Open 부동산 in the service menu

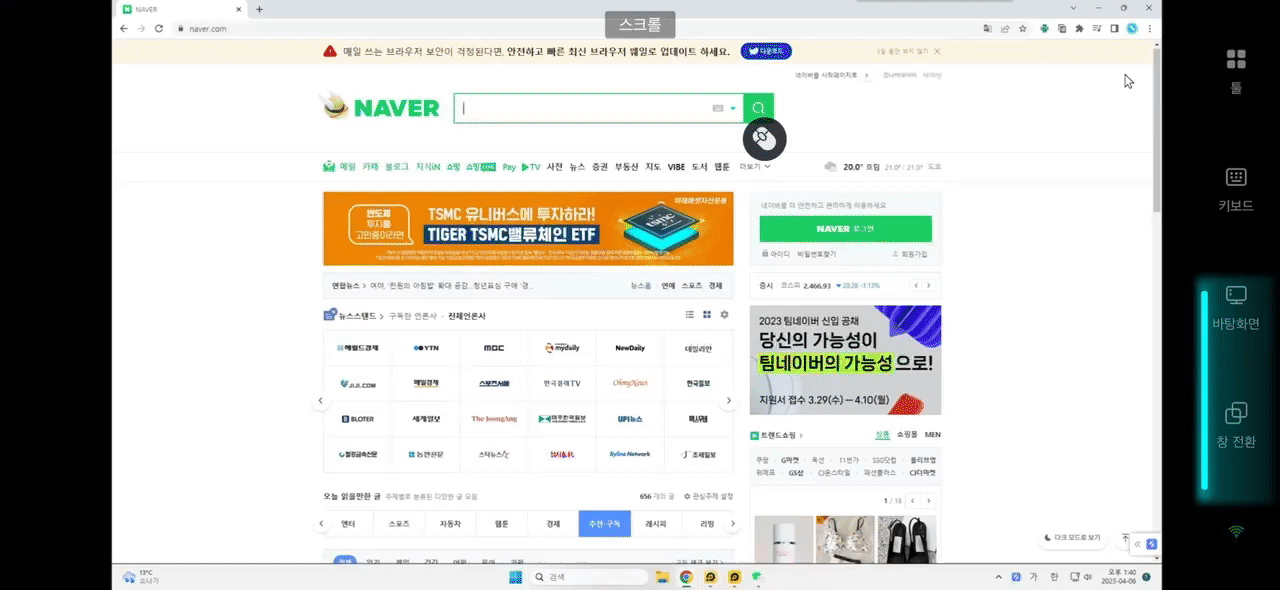[x=626, y=167]
